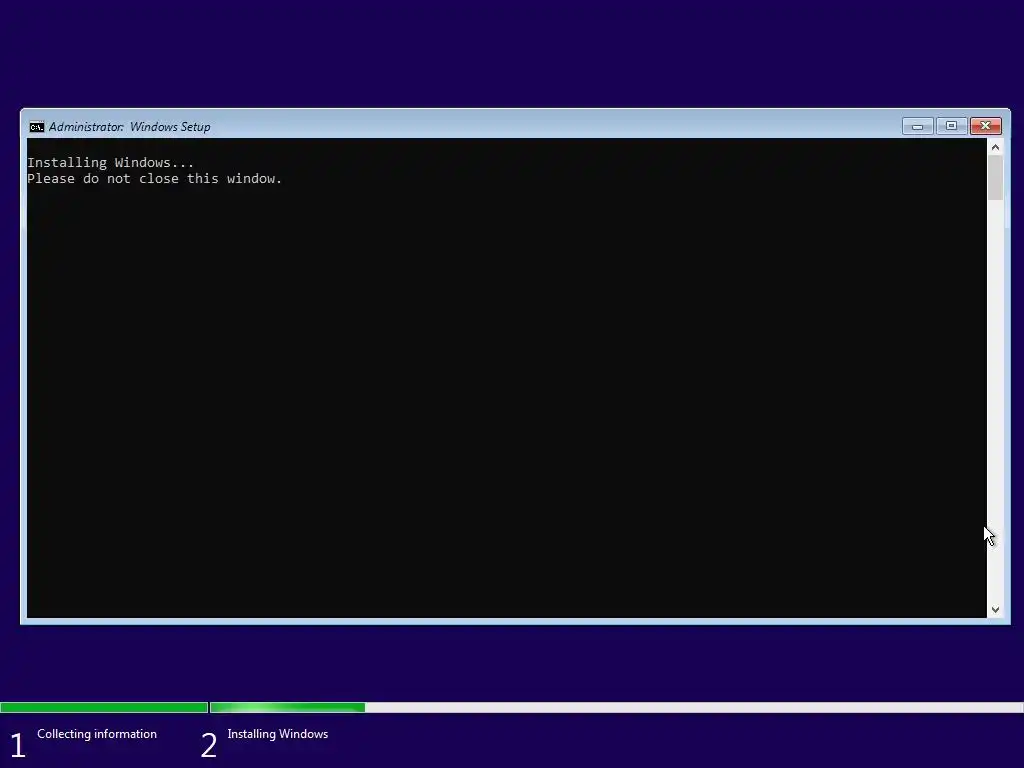This screenshot has width=1024, height=768.
Task: Click the "Administrator: Windows Setup" title text
Action: pos(129,127)
